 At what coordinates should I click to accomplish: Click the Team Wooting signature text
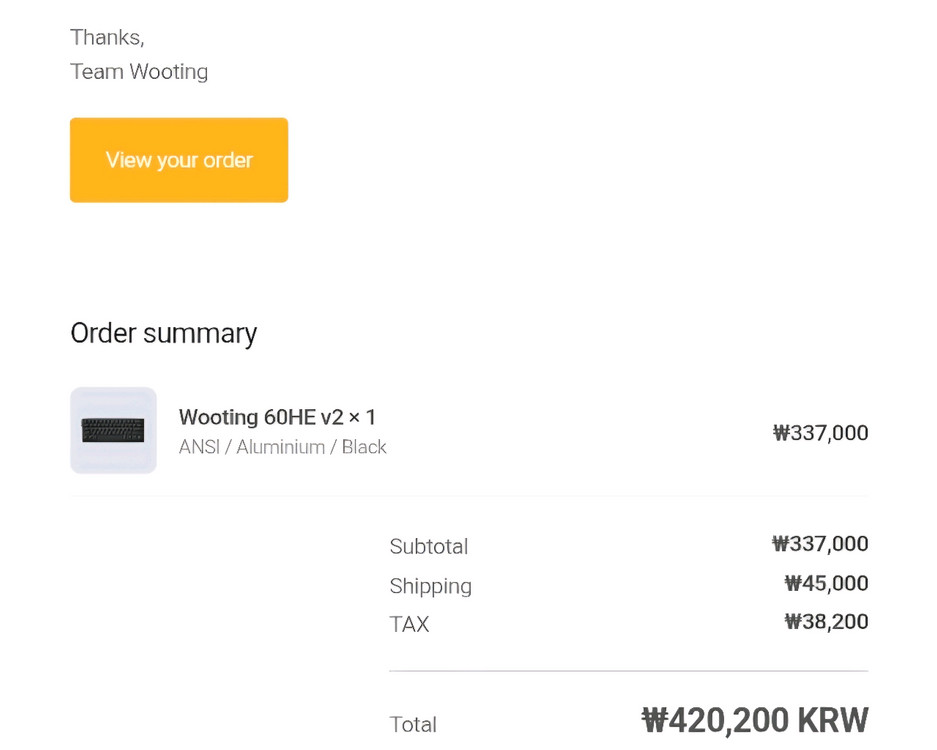coord(139,72)
